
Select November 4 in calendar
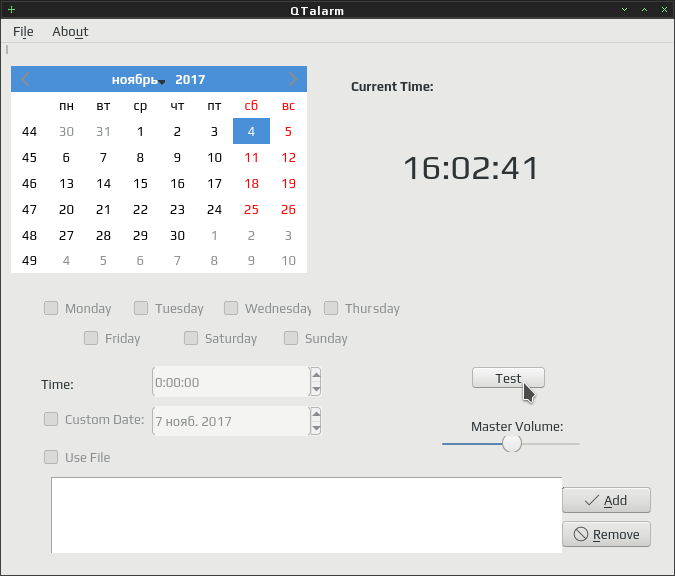pos(251,131)
